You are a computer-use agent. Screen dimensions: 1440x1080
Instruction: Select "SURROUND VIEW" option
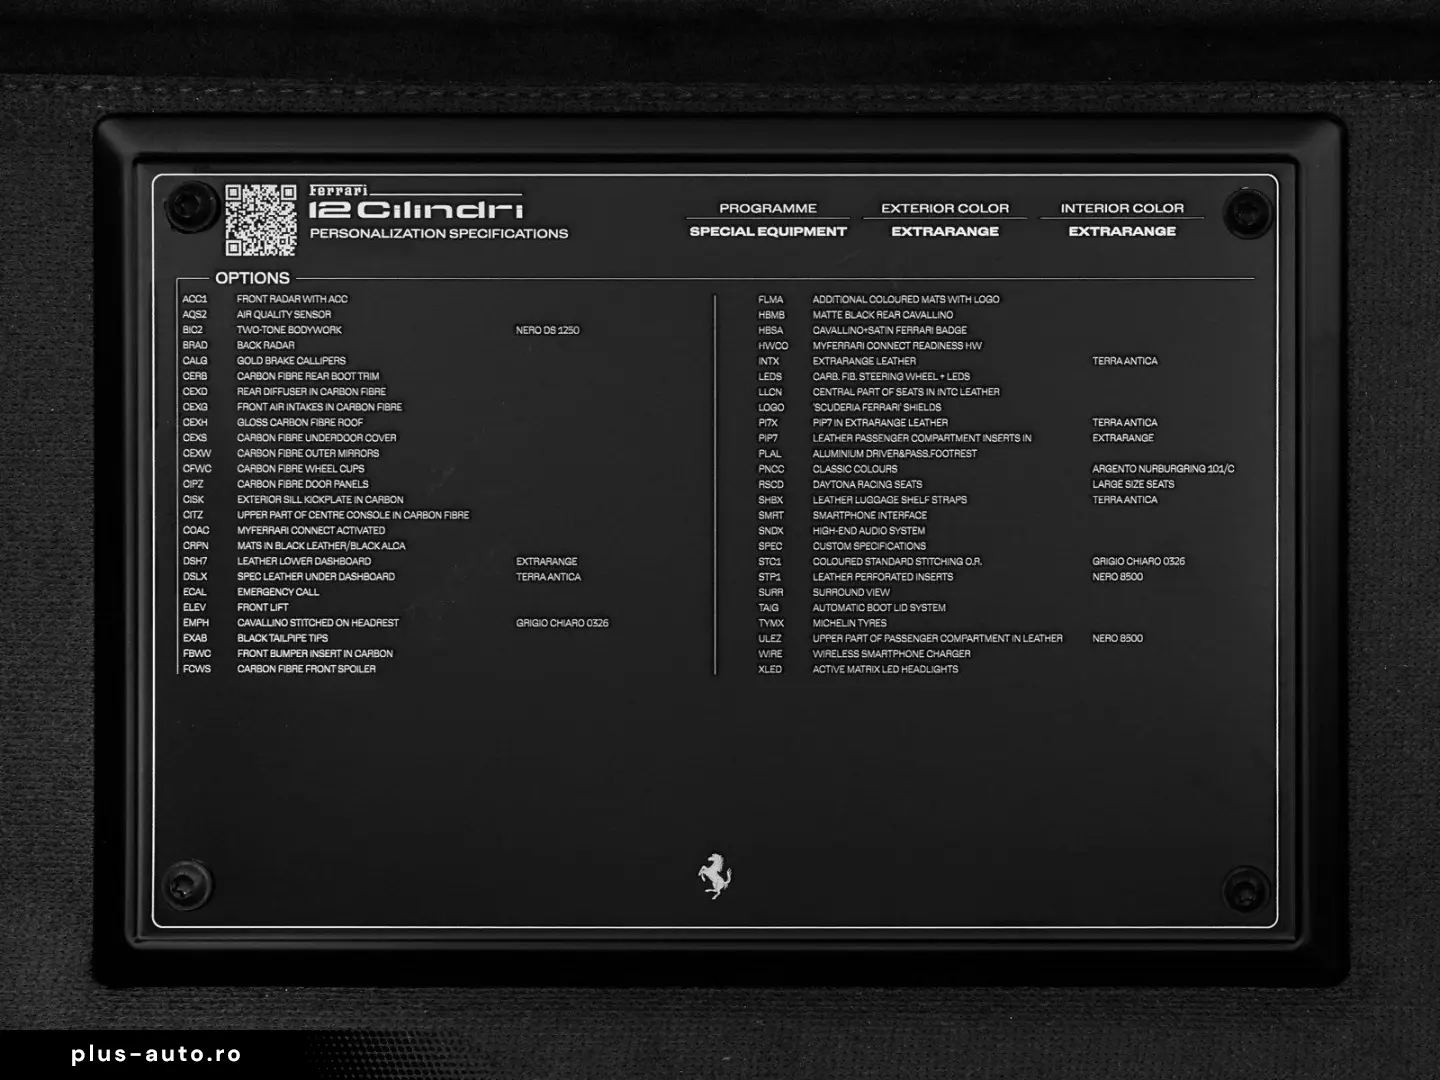[x=851, y=592]
